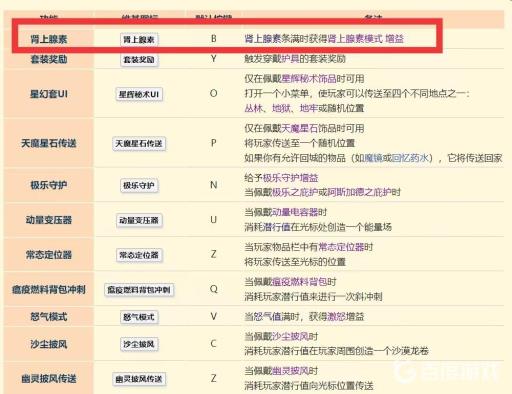
Task: Select the 极乐守护 name cell in first column
Action: click(x=49, y=185)
